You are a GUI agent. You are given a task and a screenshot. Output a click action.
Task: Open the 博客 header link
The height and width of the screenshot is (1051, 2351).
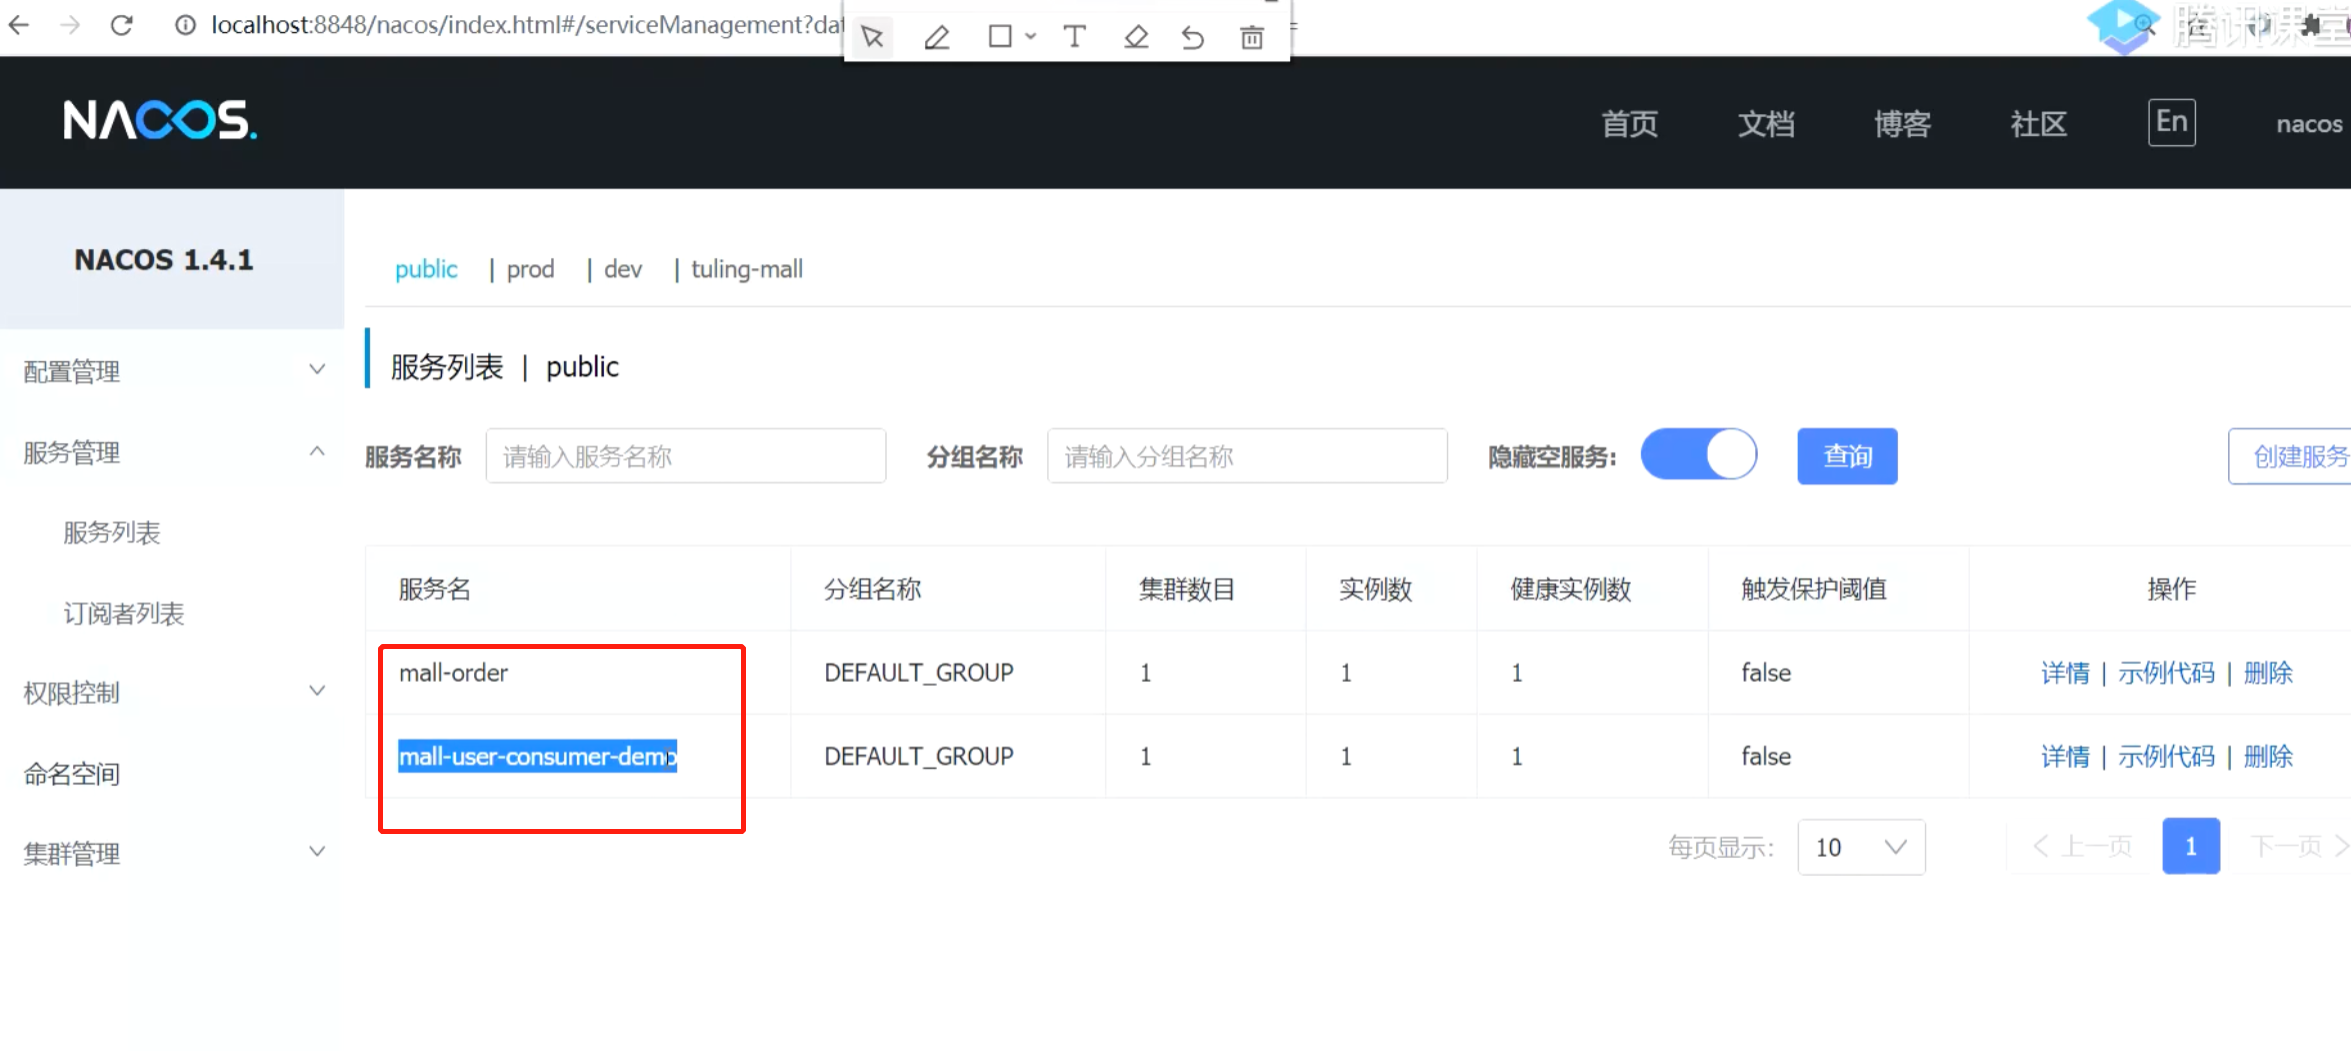1902,124
